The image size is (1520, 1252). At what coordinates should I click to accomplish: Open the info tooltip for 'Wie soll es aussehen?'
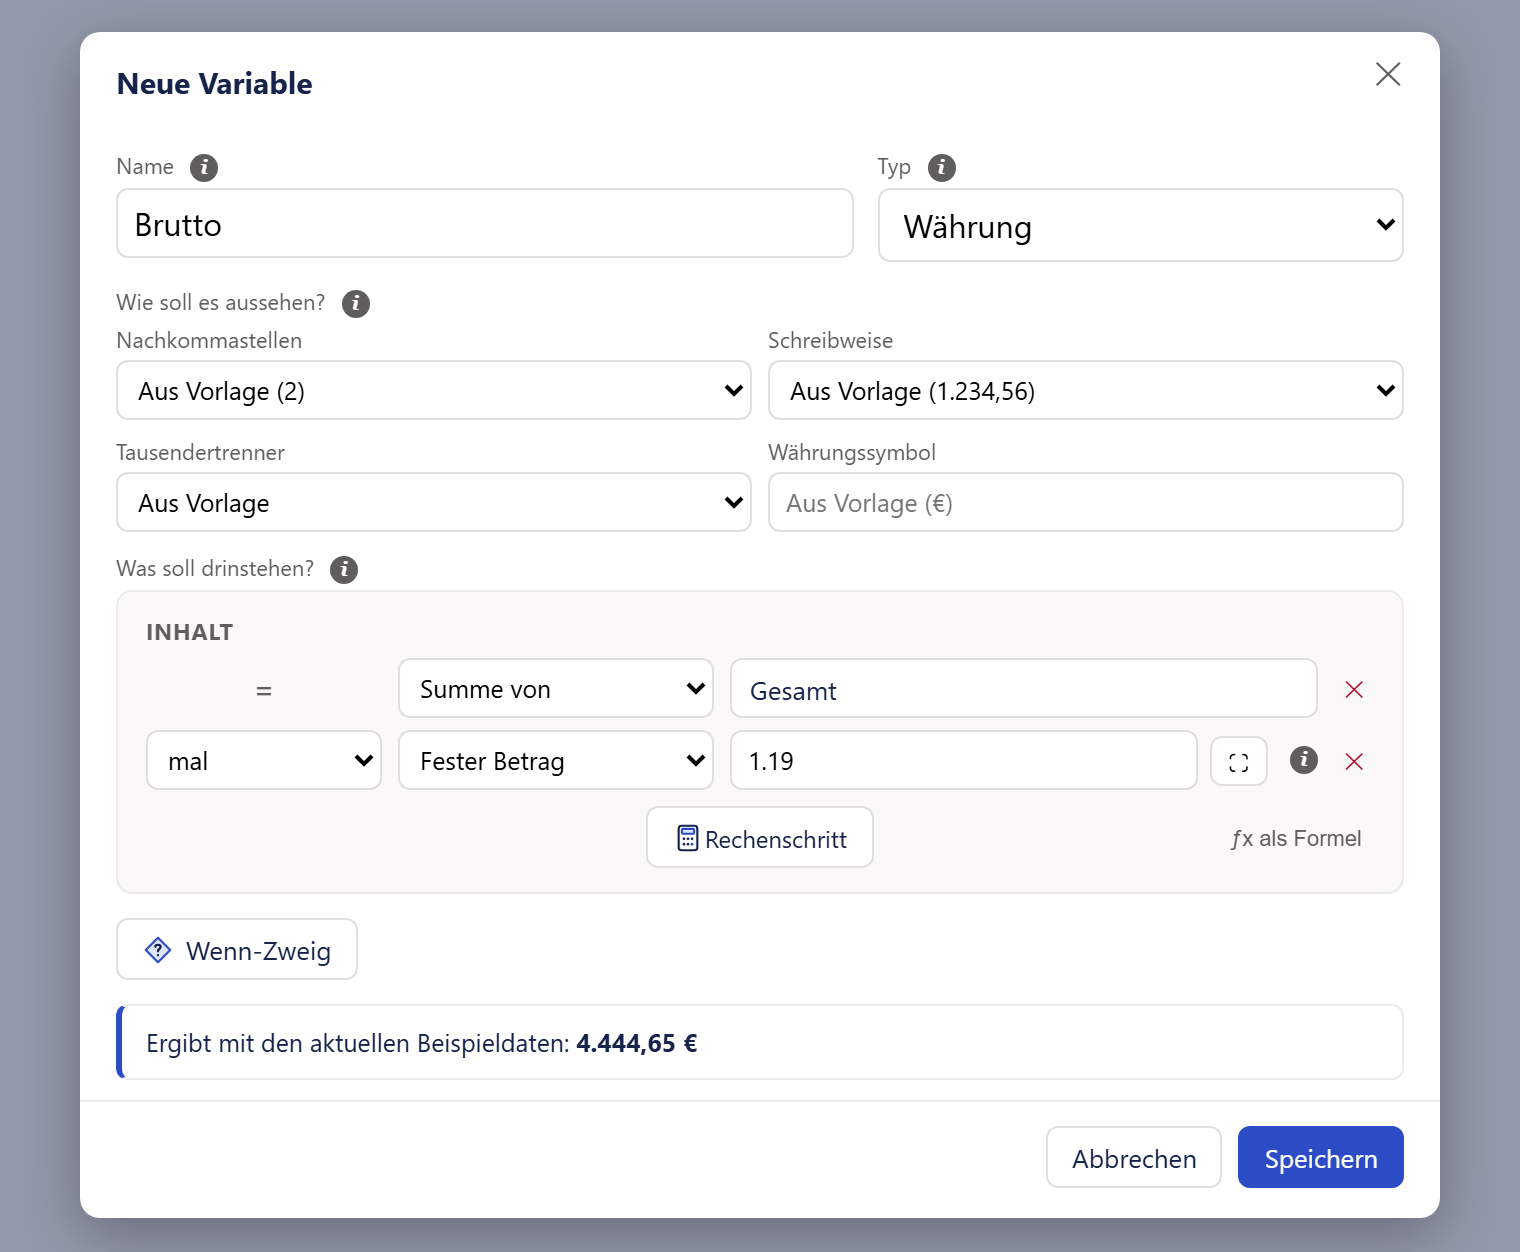(x=356, y=303)
